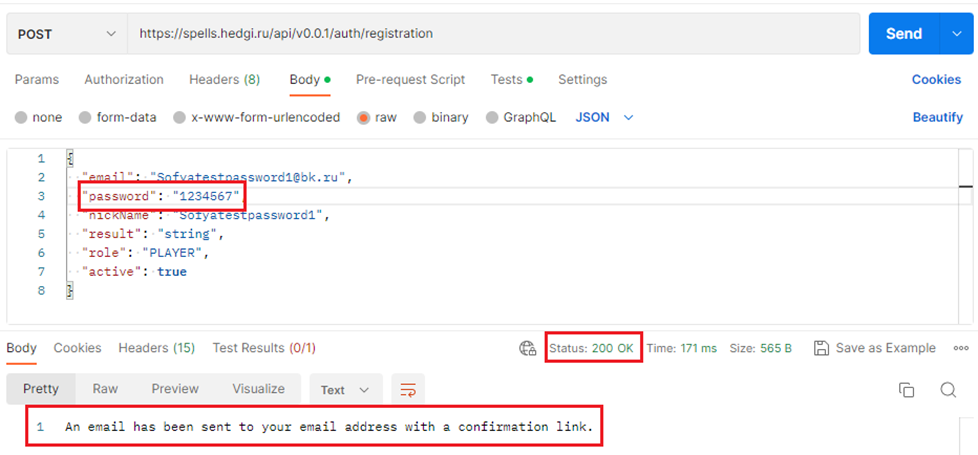Click the editor scrollbar marker
Viewport: 978px width, 455px height.
(x=966, y=187)
